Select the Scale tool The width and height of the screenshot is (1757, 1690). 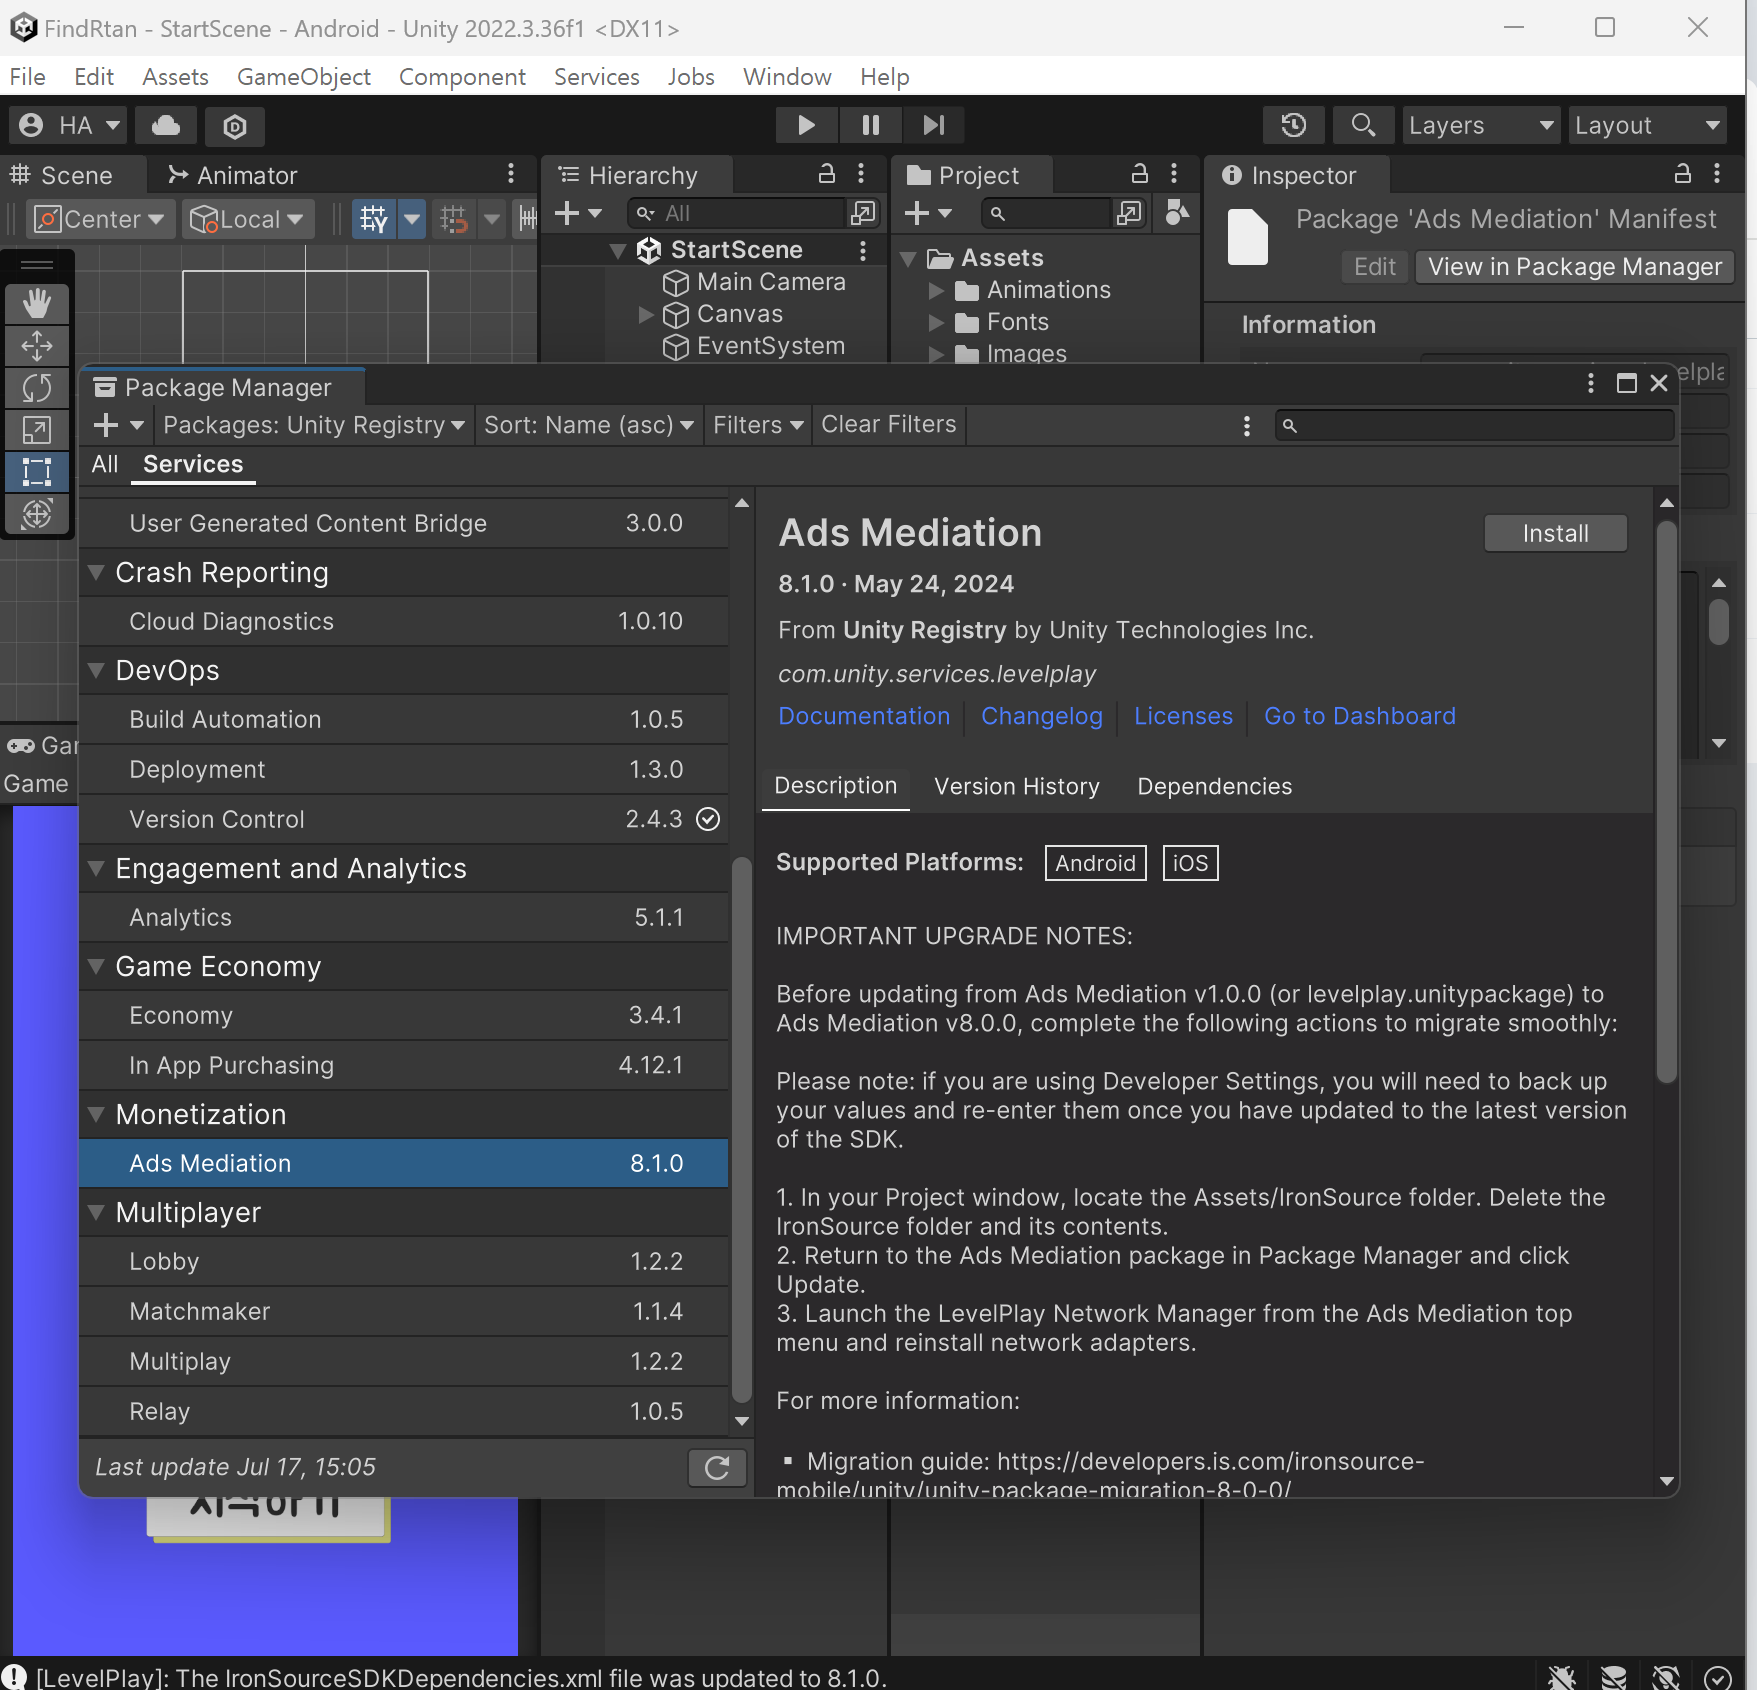(x=37, y=430)
